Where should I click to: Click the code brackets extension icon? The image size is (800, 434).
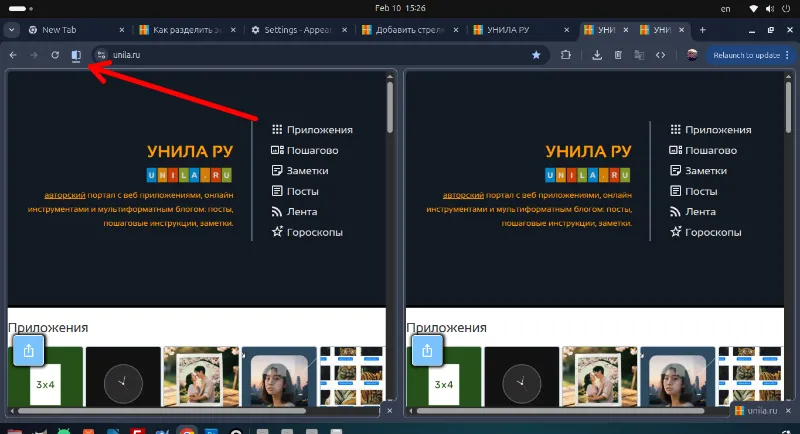point(660,55)
